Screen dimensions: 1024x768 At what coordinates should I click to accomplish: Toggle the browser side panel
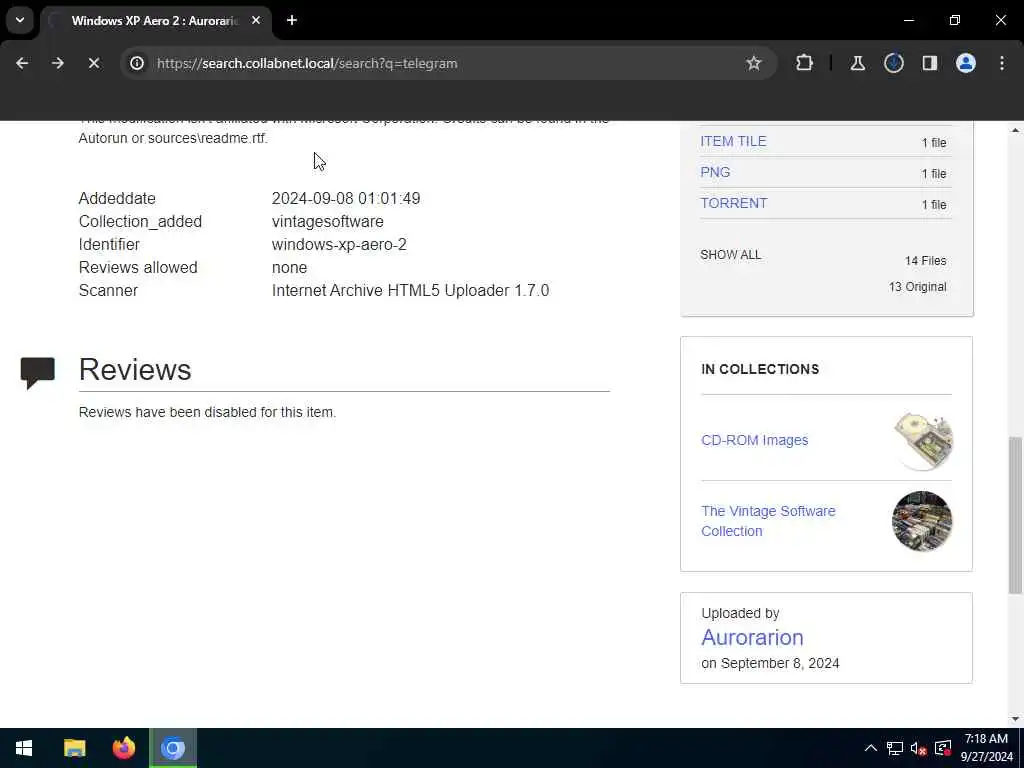pos(929,63)
